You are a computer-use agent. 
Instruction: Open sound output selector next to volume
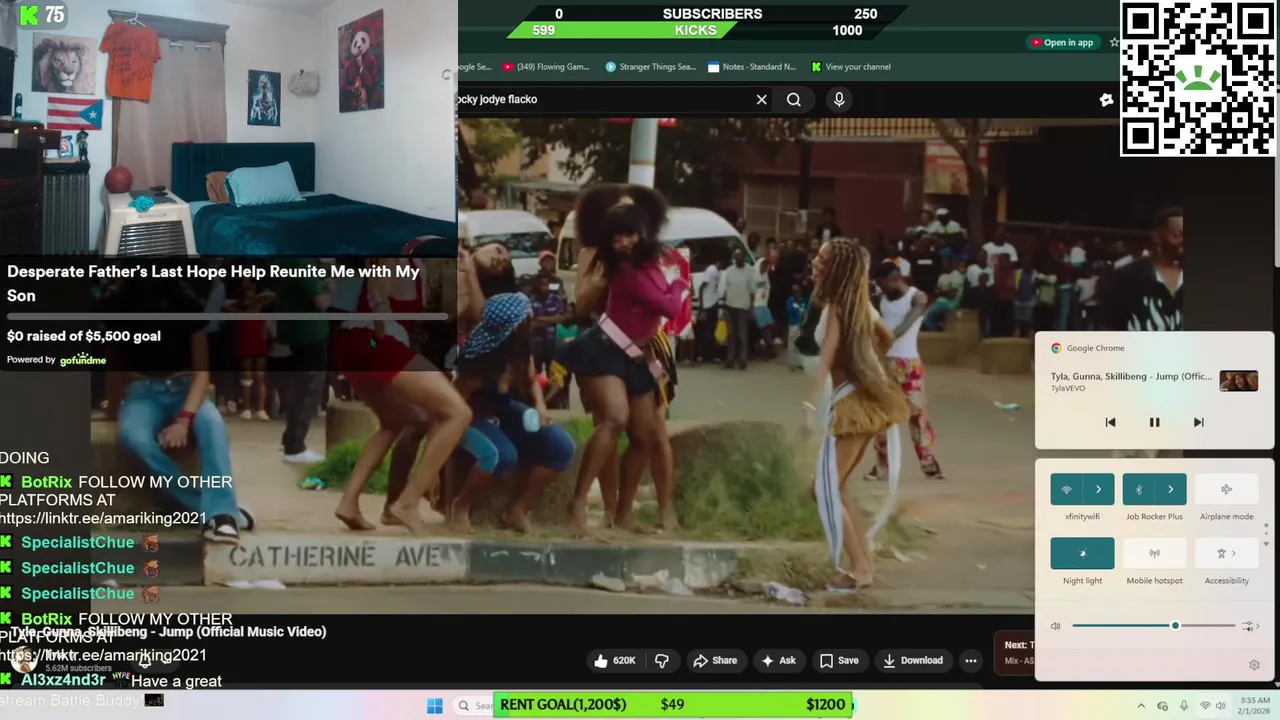[x=1250, y=626]
